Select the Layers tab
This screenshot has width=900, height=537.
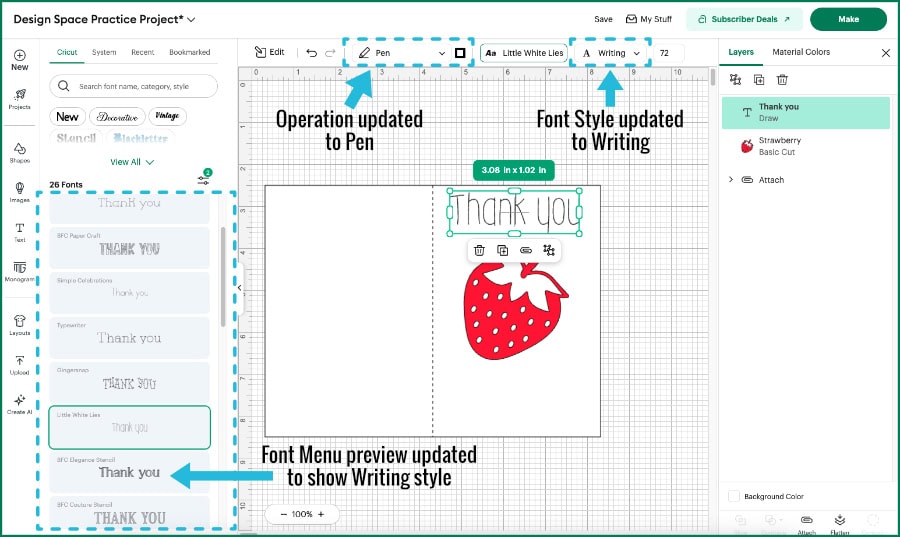click(x=741, y=52)
